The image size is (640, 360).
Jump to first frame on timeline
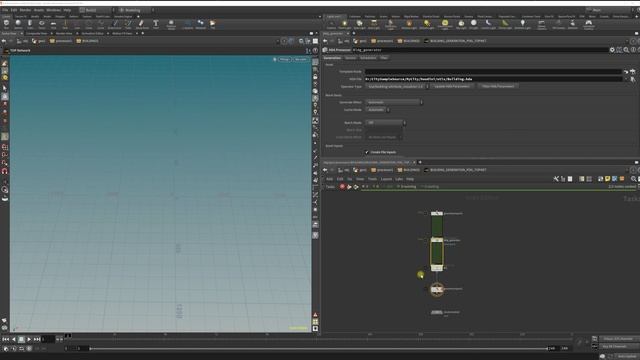[x=6, y=339]
